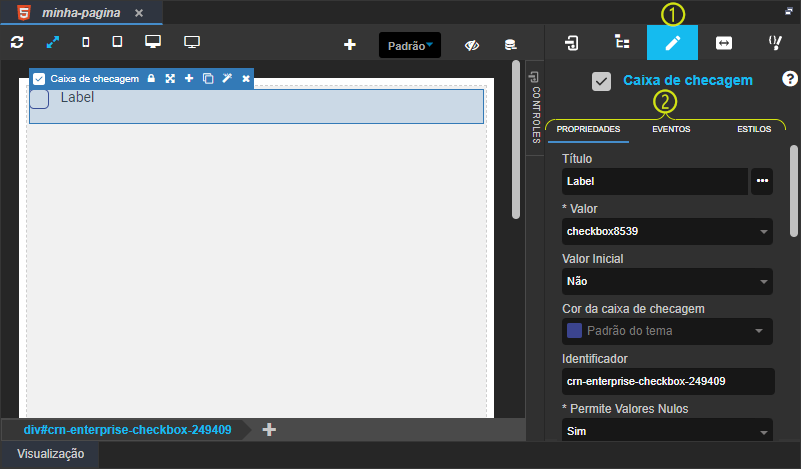Select the pencil edit panel tab
This screenshot has width=801, height=469.
(672, 42)
